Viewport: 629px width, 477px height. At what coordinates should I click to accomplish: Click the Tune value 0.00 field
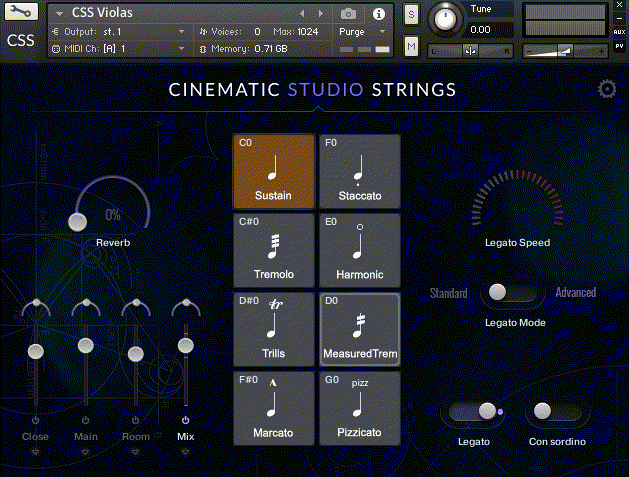[x=489, y=30]
